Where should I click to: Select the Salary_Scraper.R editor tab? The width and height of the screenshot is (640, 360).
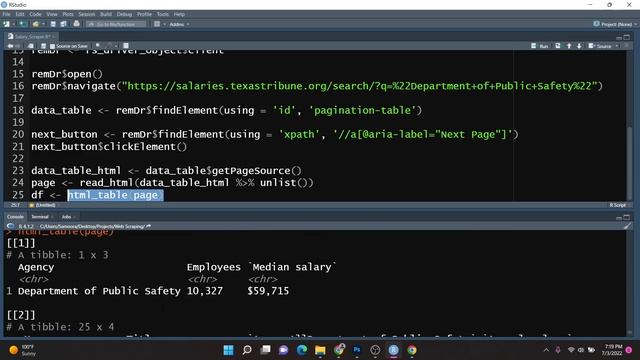pos(32,37)
